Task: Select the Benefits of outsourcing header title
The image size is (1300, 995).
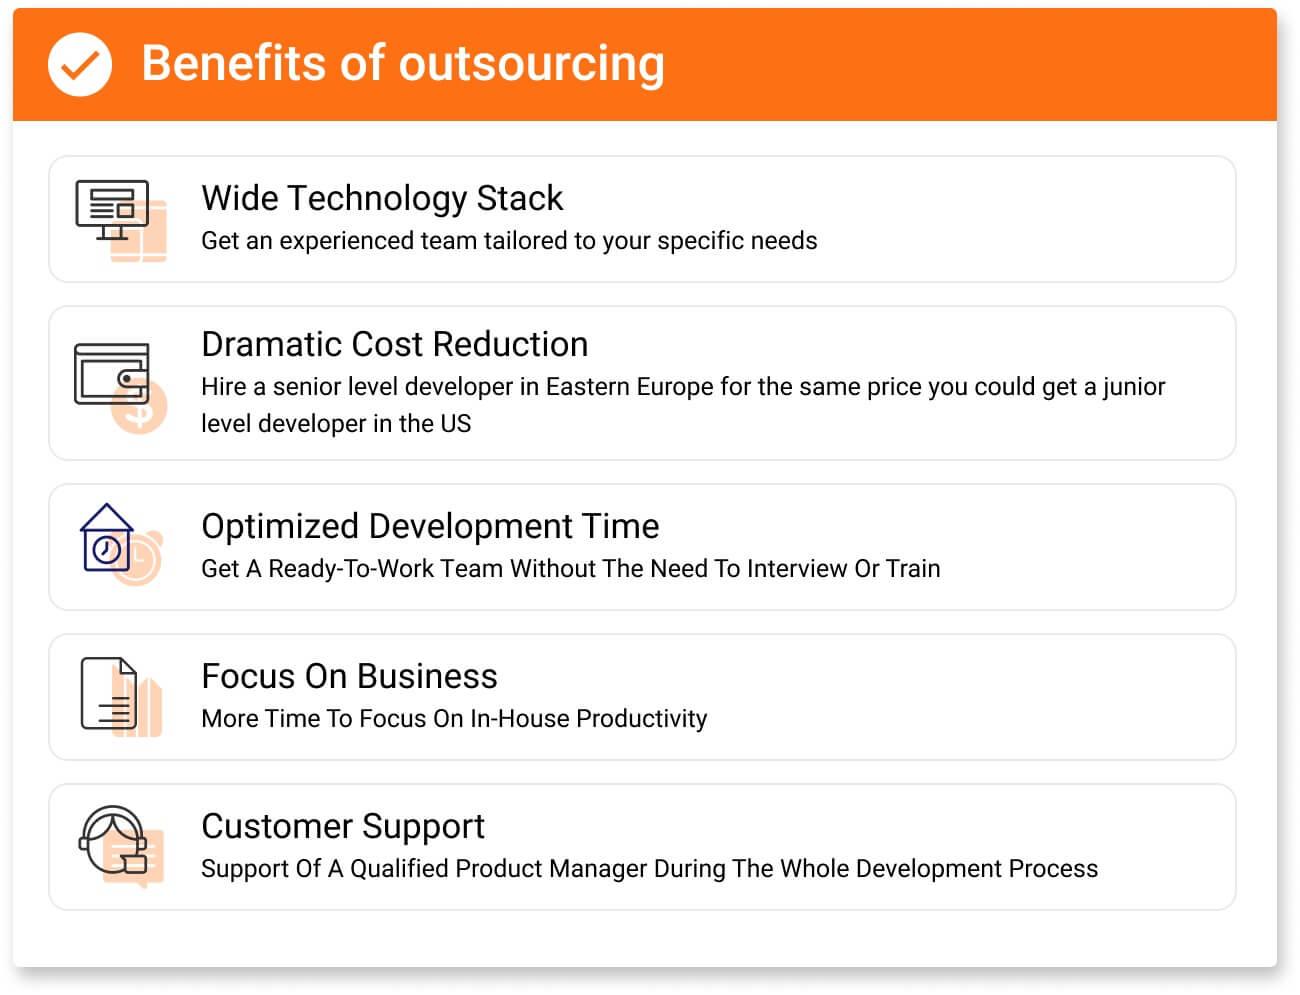Action: tap(403, 63)
